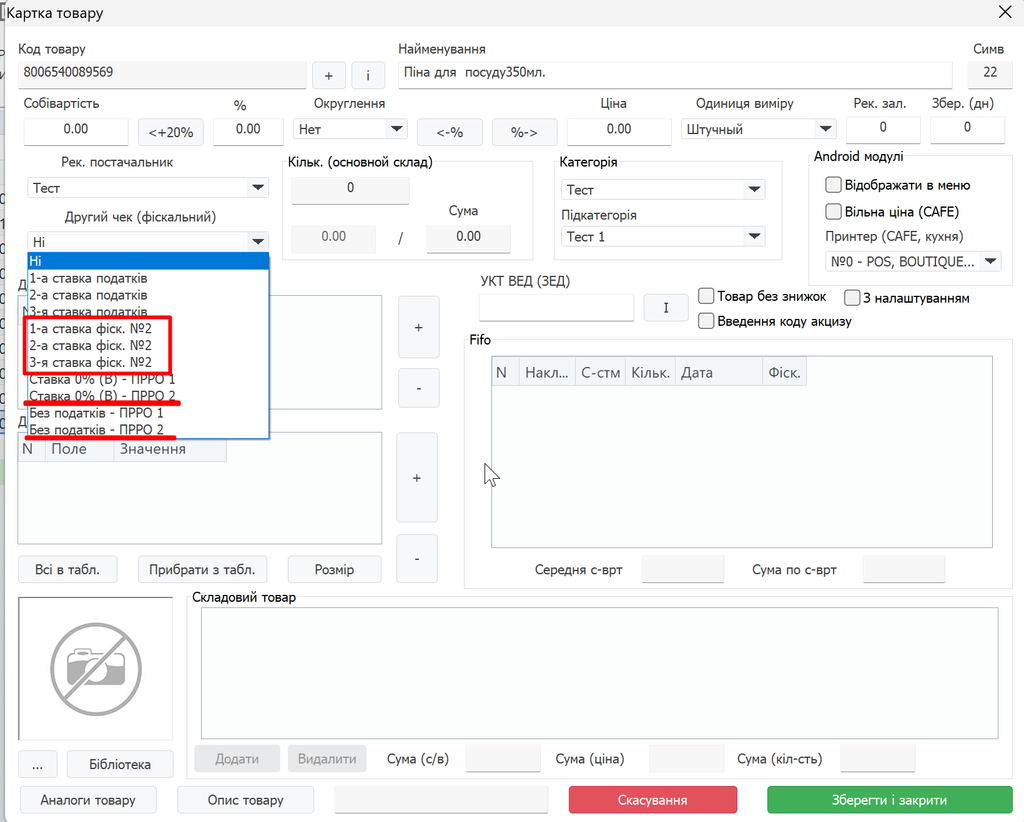Tick 'З налаштуванням' checkbox
The height and width of the screenshot is (822, 1024).
[x=852, y=298]
